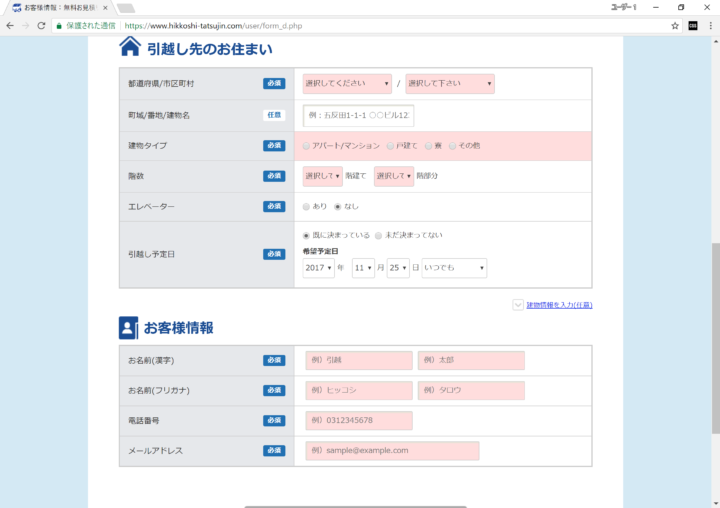Click the browser forward arrow
This screenshot has width=720, height=508.
[26, 26]
